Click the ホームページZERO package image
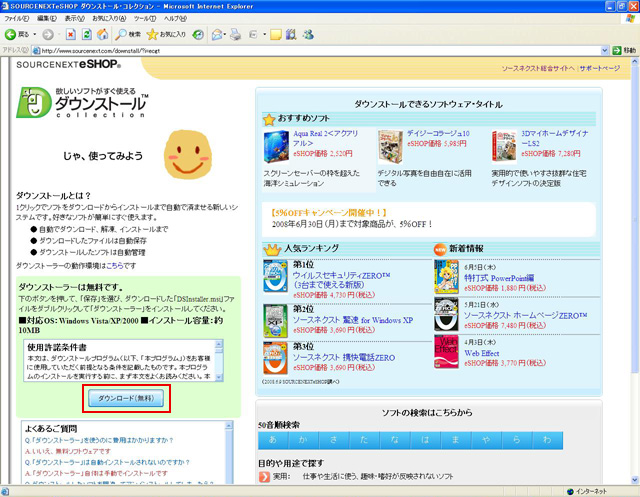The image size is (640, 497). [x=447, y=314]
